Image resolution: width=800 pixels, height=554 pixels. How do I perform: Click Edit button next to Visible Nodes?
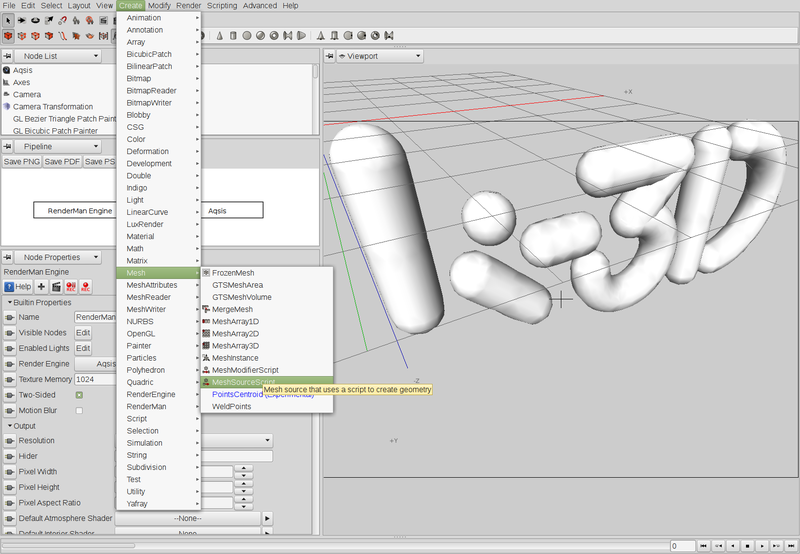click(83, 332)
